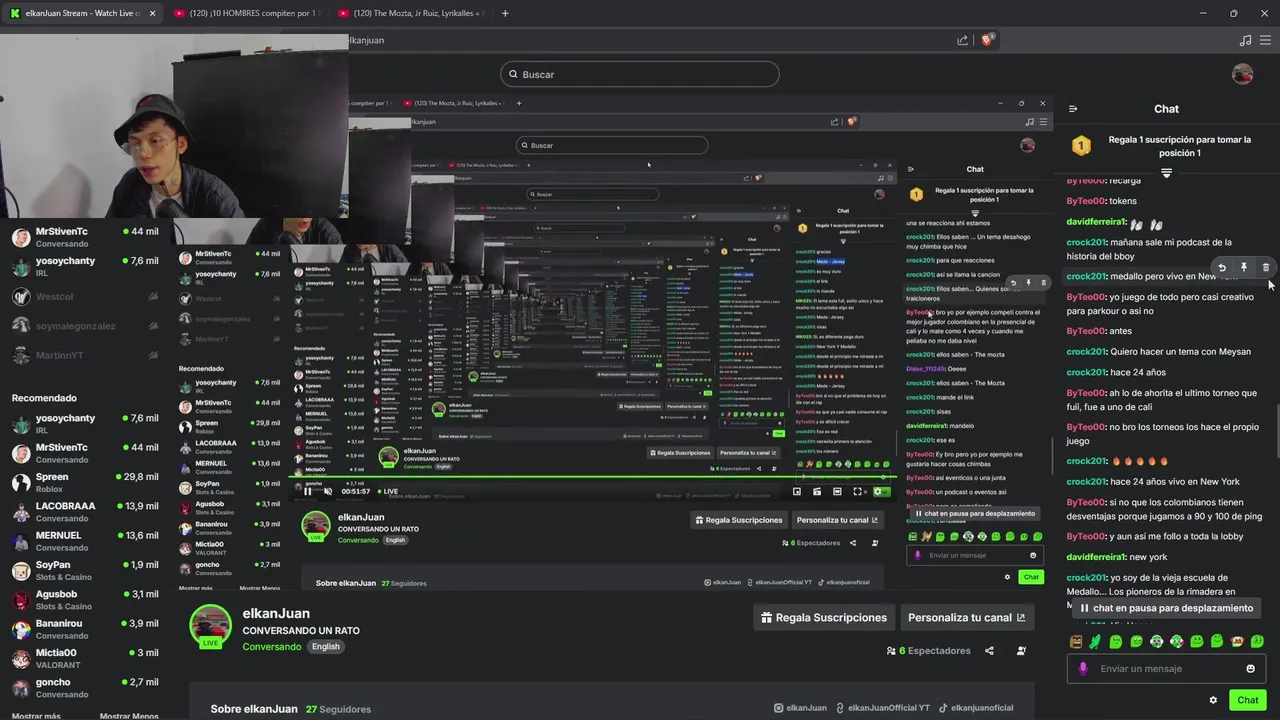Open the emoji picker in chat input

click(1250, 669)
